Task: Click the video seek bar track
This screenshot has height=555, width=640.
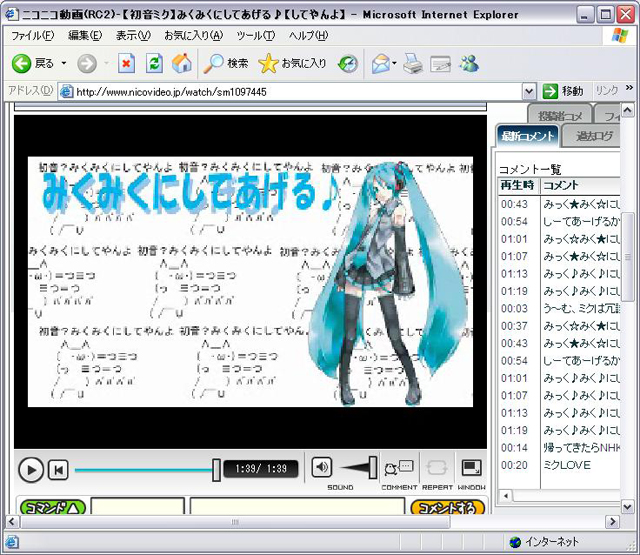Action: click(x=140, y=469)
